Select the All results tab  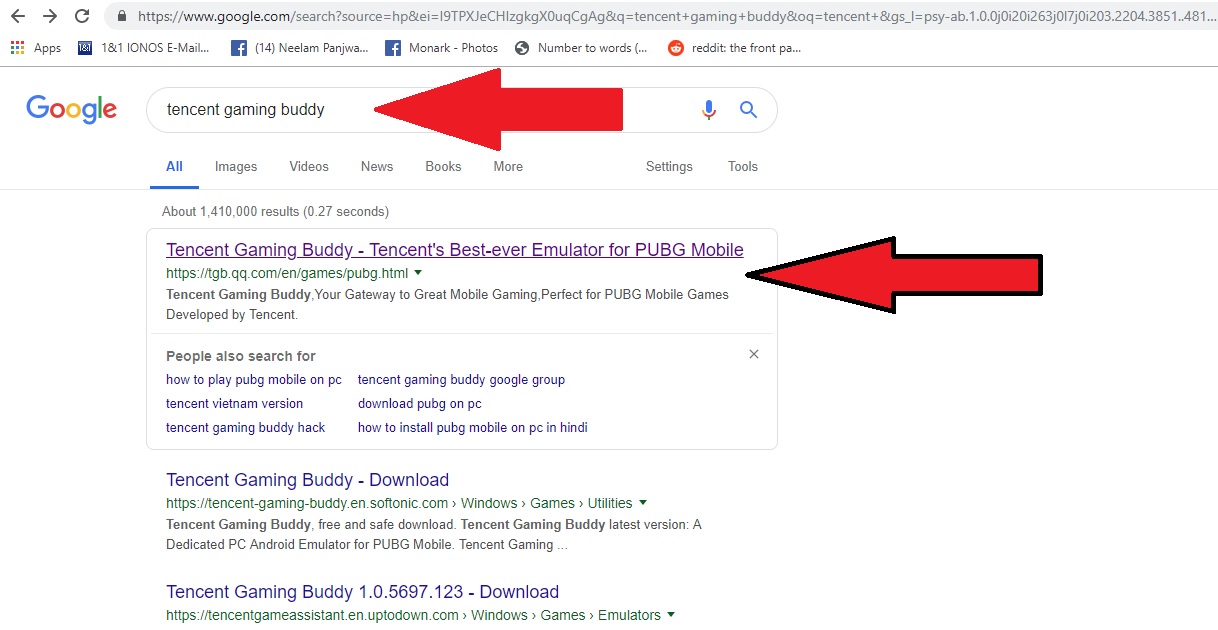(x=174, y=166)
